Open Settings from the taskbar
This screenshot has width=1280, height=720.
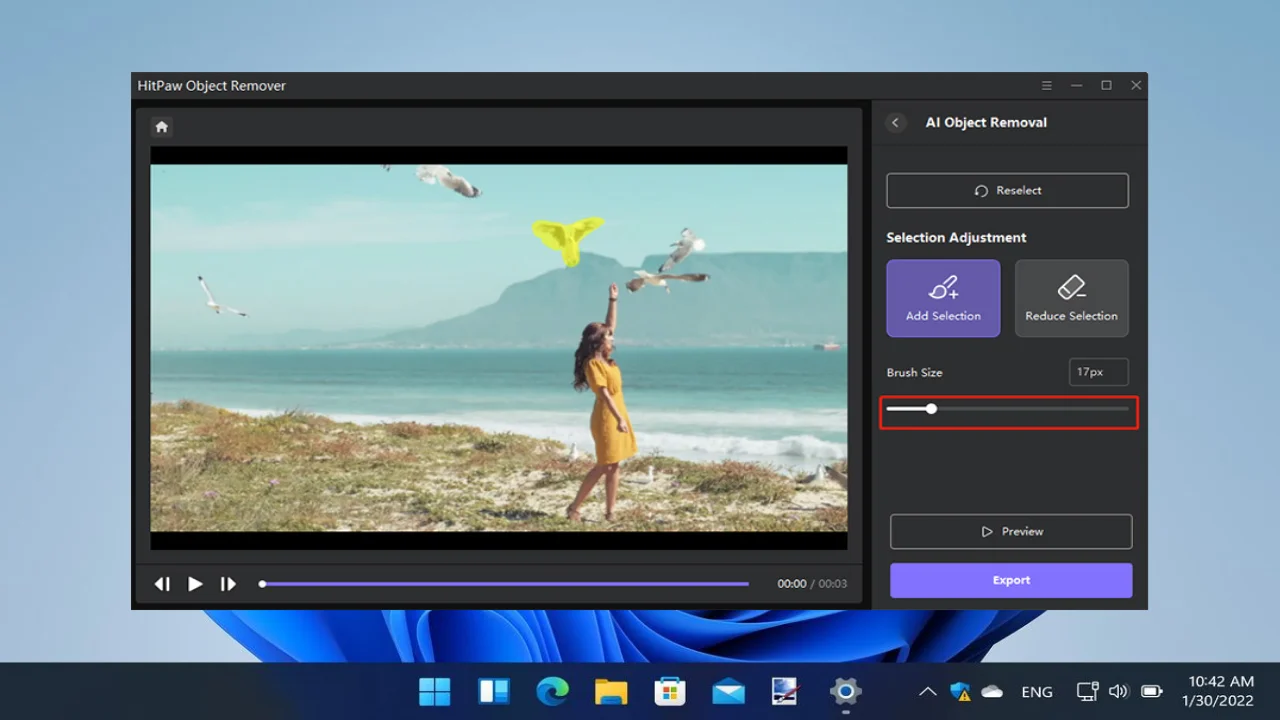pyautogui.click(x=845, y=691)
